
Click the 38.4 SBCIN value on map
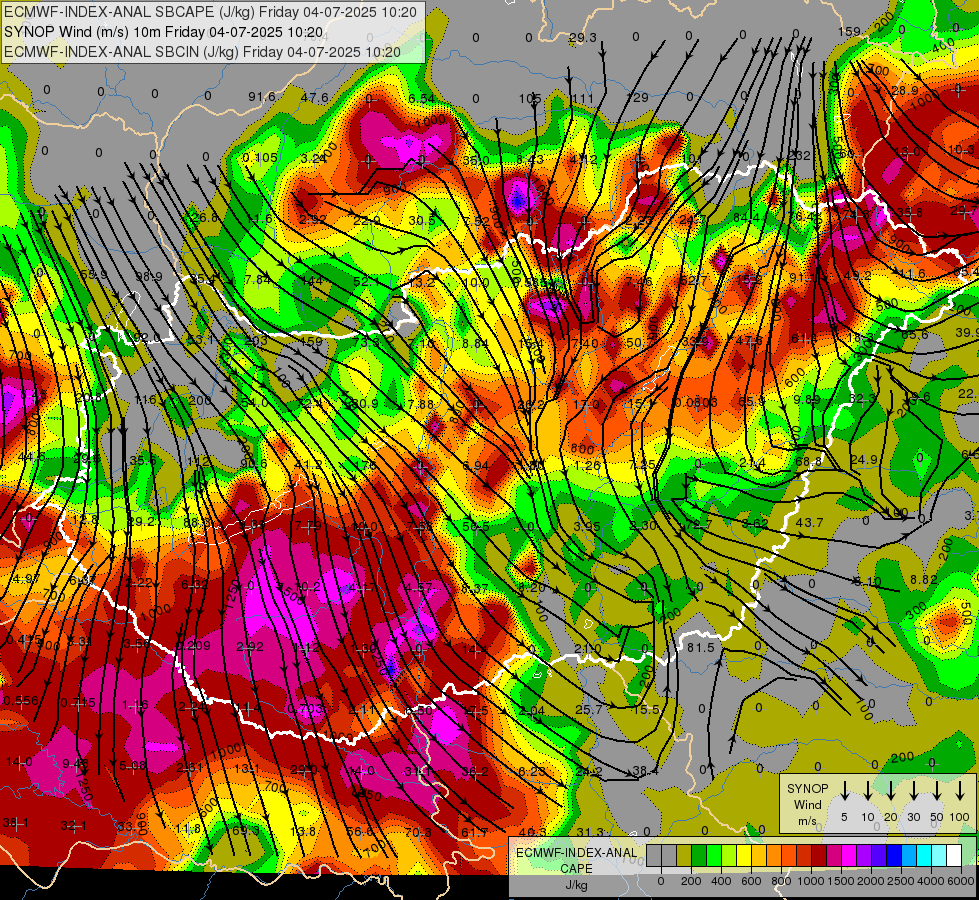(x=646, y=771)
